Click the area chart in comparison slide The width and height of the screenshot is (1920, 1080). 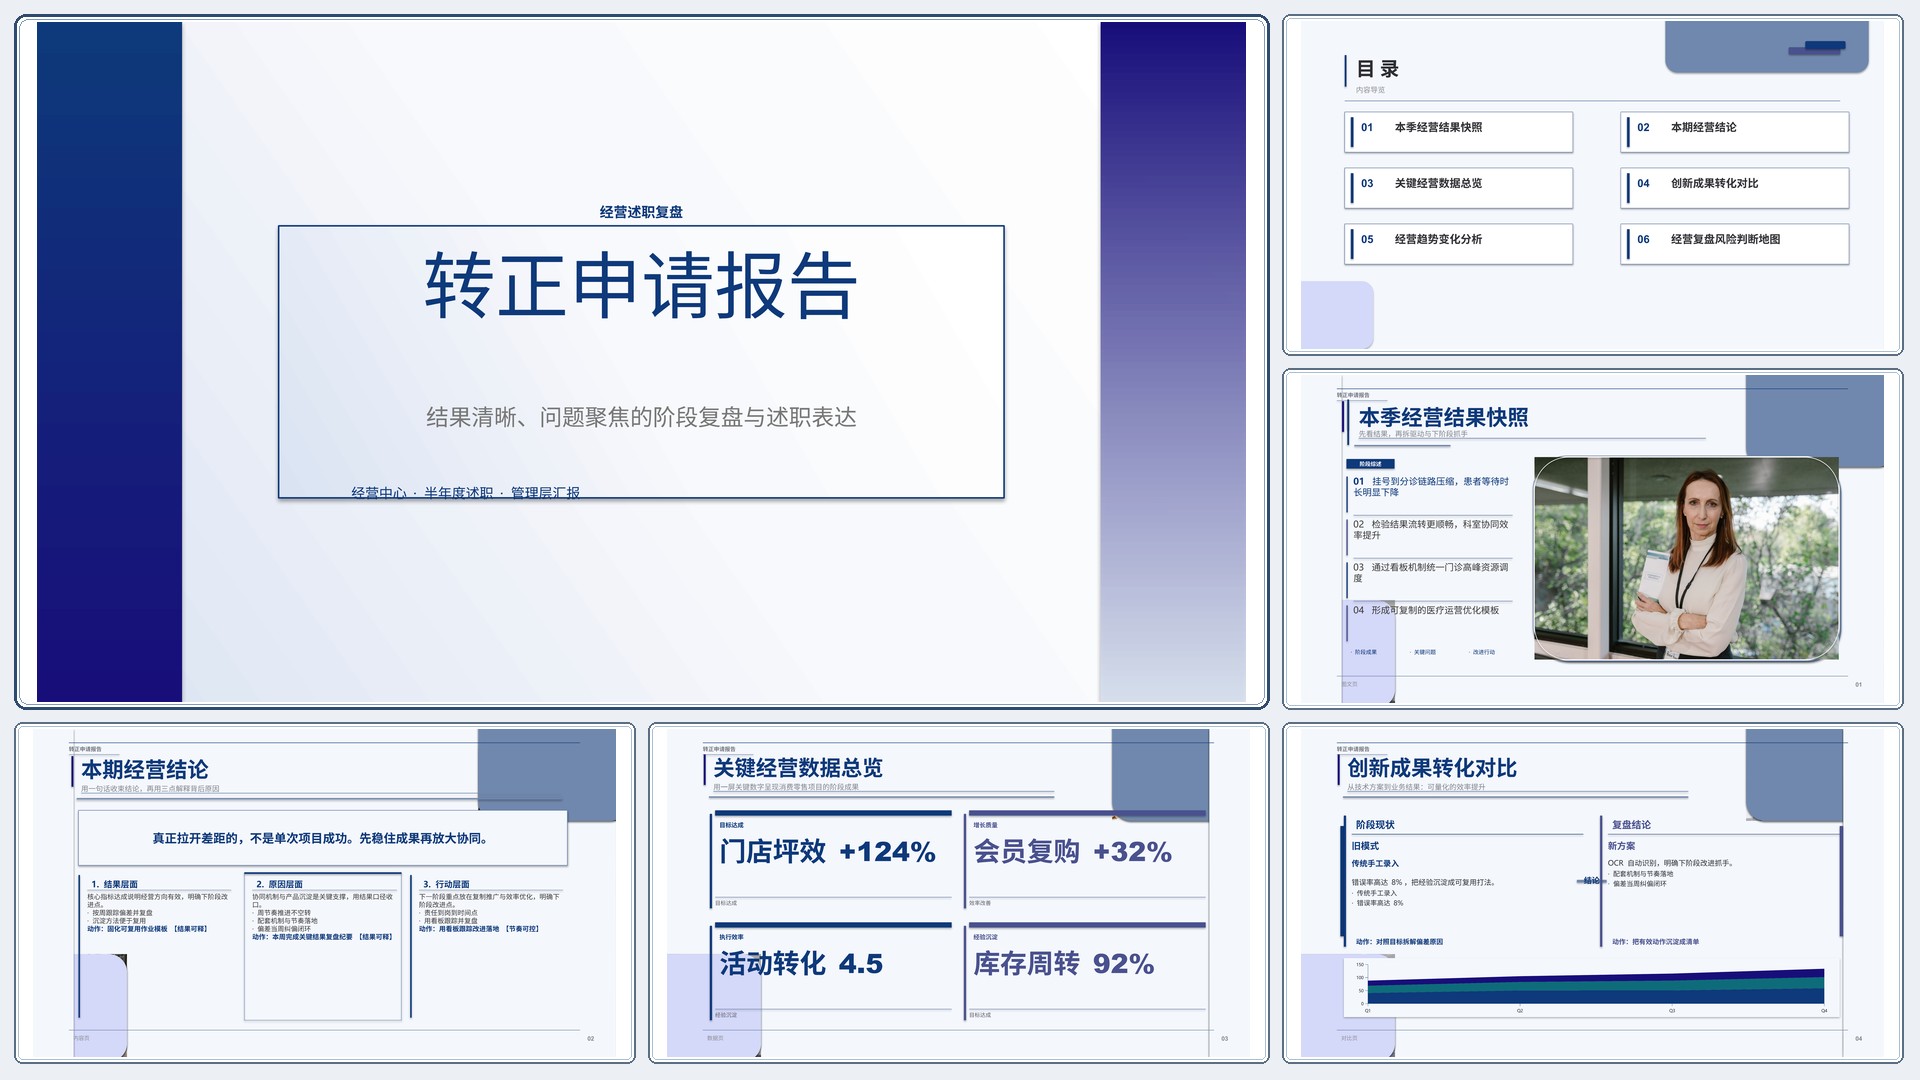click(1590, 986)
